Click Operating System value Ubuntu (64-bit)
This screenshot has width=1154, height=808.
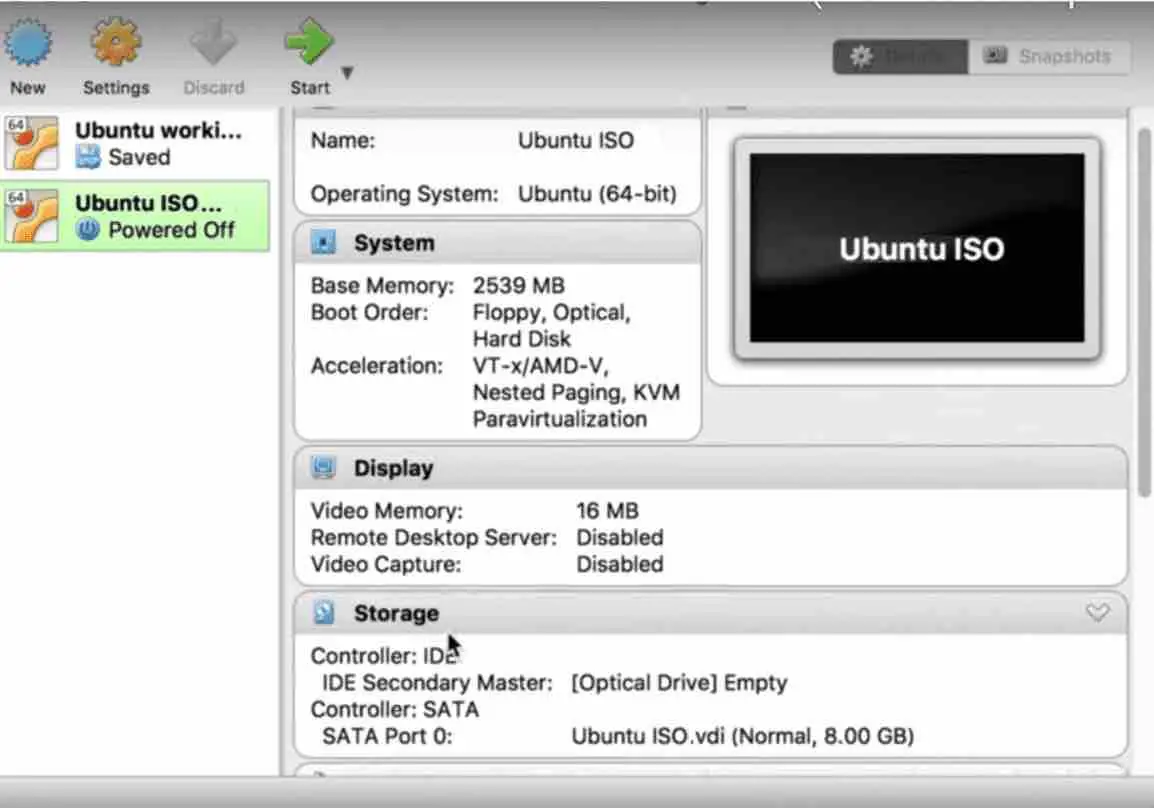point(597,194)
